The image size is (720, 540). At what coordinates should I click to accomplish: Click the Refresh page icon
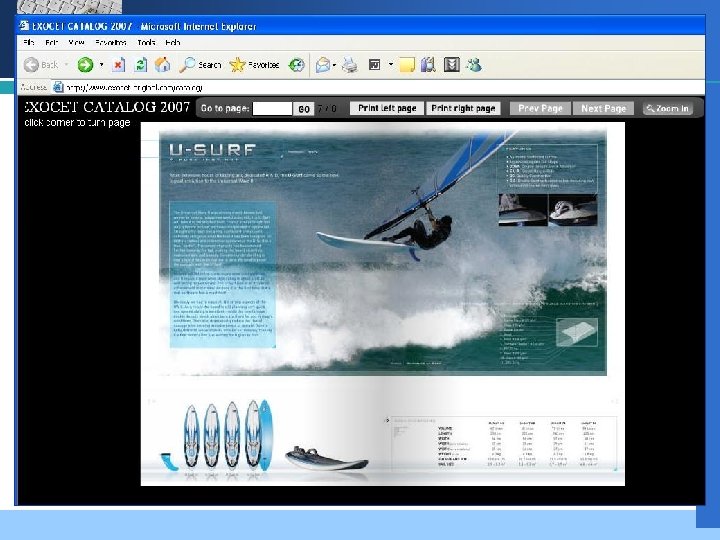click(x=141, y=65)
